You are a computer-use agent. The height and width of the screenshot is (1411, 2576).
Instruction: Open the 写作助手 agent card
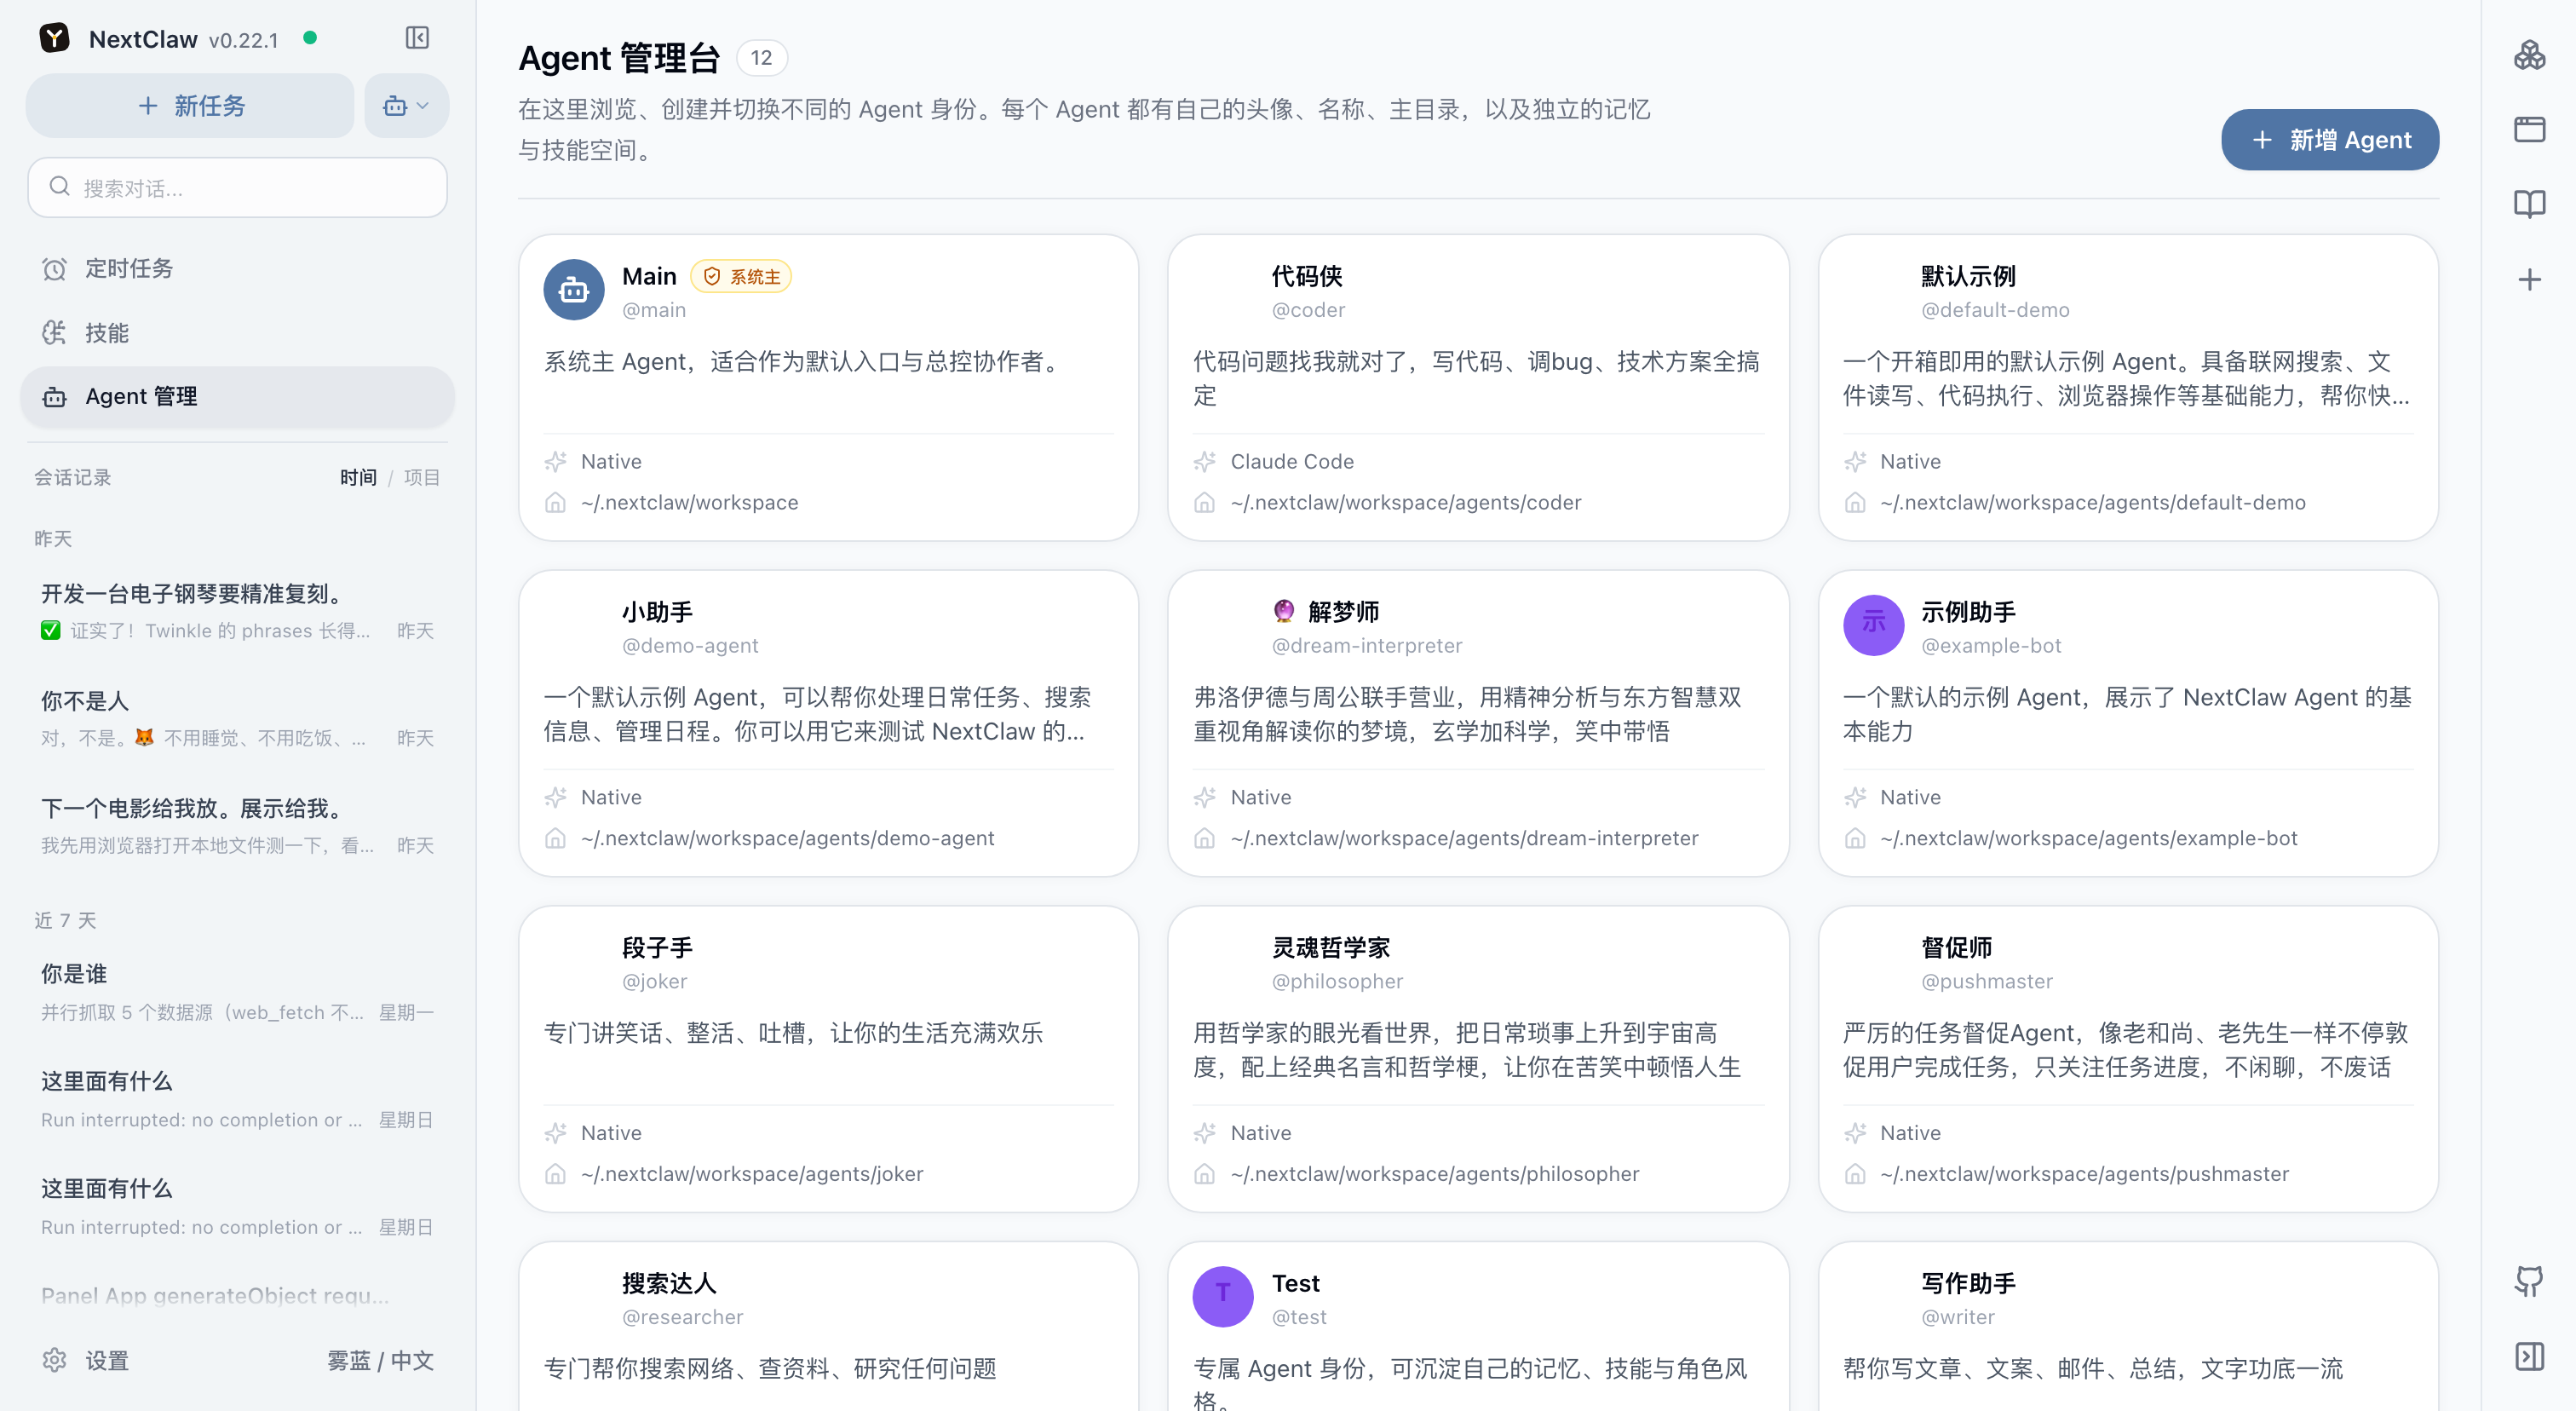[2128, 1326]
